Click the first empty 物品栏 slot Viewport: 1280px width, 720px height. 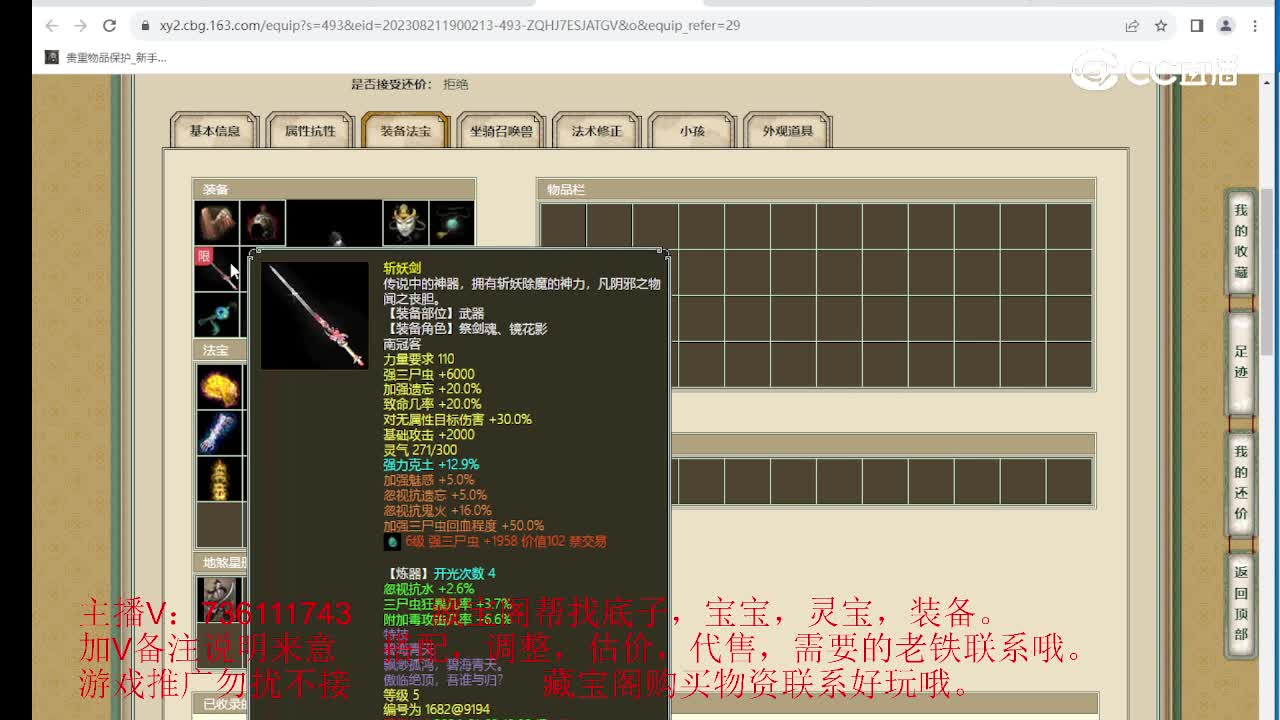(x=563, y=226)
